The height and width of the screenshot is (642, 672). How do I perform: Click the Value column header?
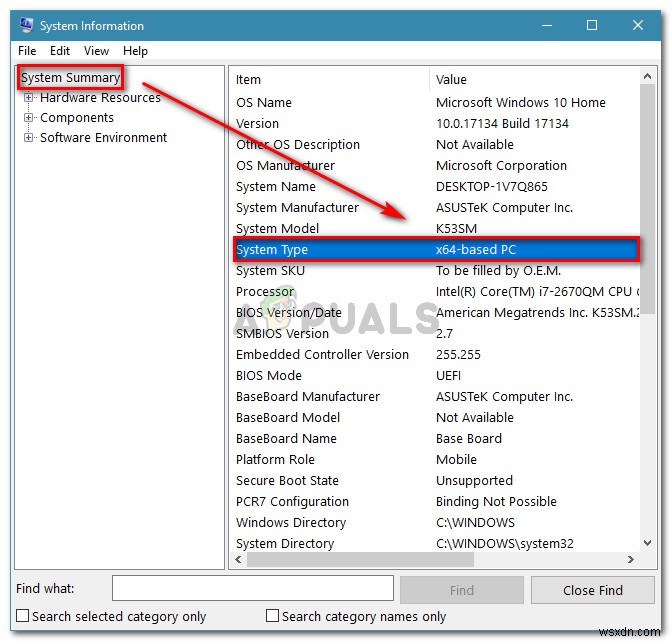(534, 80)
